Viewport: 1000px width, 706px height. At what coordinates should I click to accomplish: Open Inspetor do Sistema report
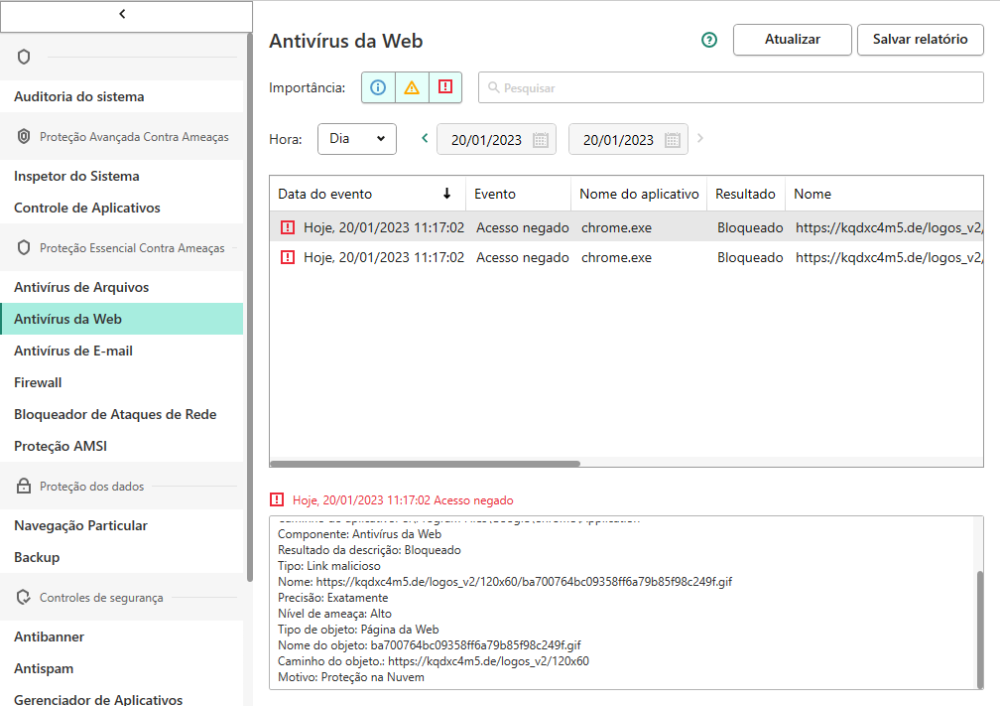tap(121, 176)
